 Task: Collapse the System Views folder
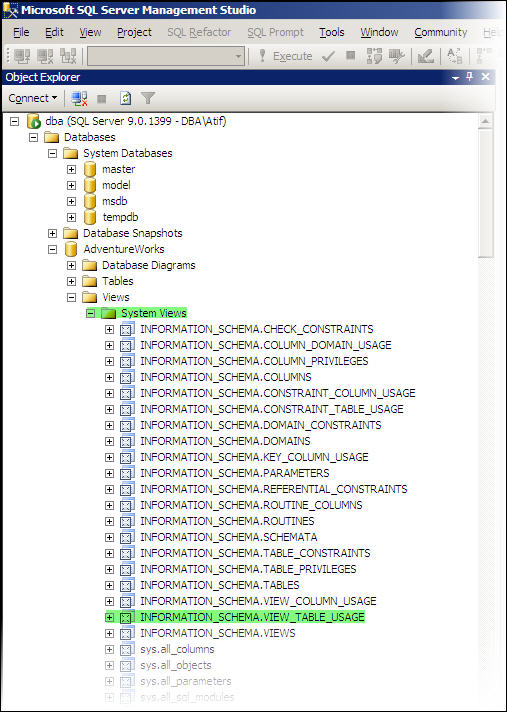point(90,313)
